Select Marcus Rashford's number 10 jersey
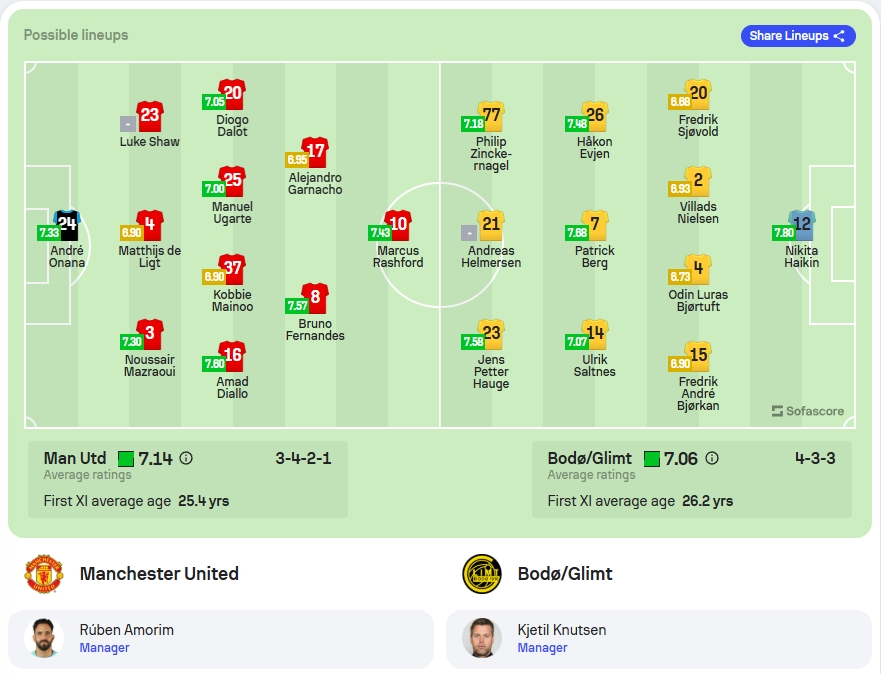This screenshot has height=674, width=881. [x=398, y=225]
